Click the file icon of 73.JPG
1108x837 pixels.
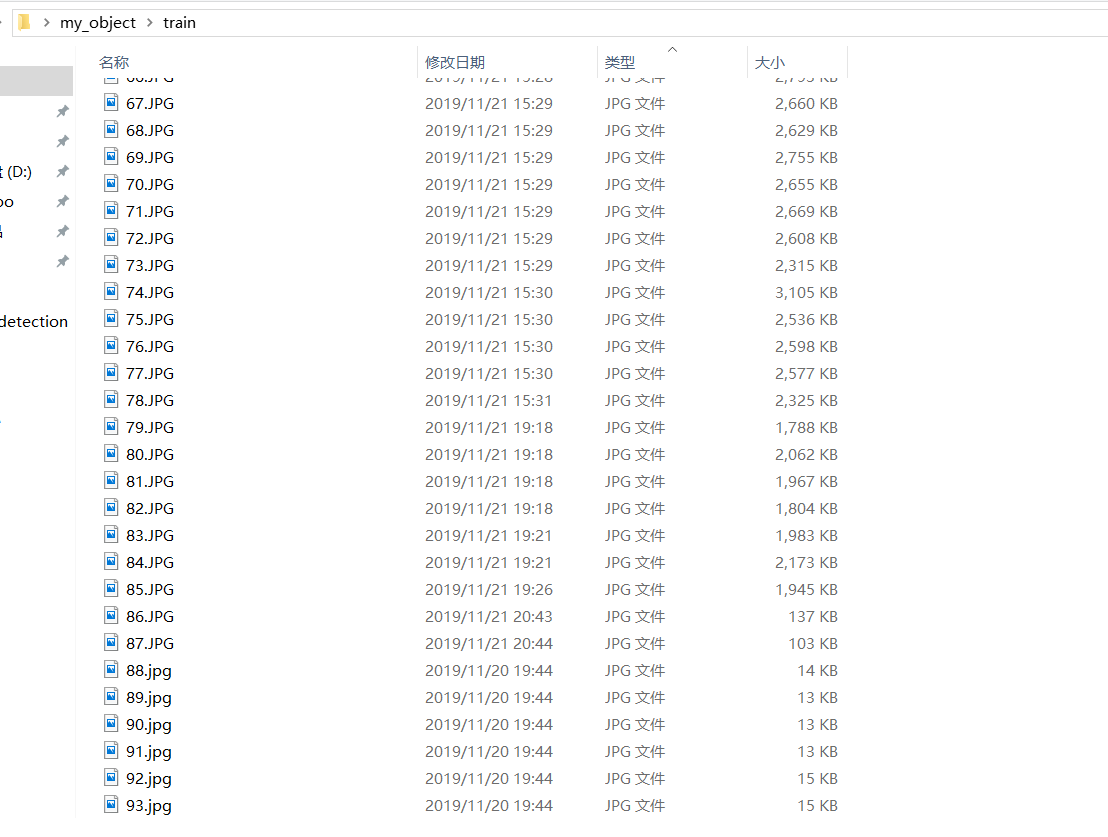click(x=111, y=265)
